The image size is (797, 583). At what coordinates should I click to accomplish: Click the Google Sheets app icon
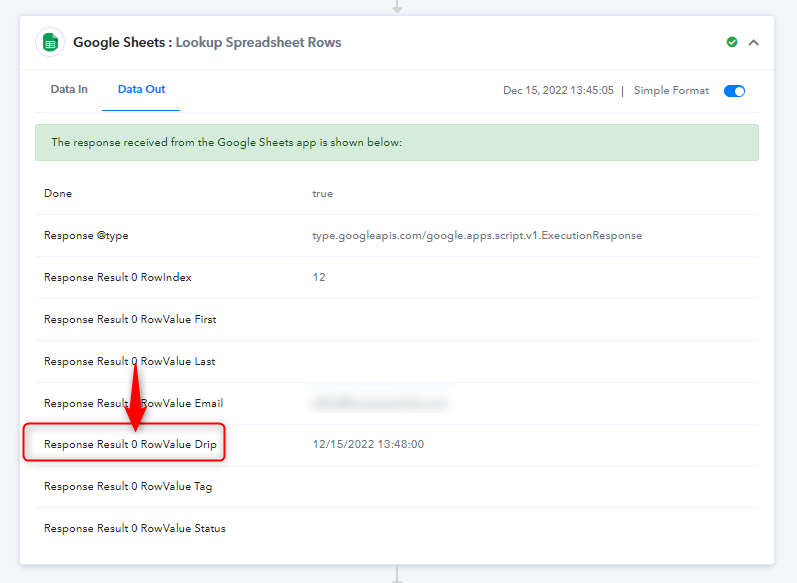tap(50, 42)
